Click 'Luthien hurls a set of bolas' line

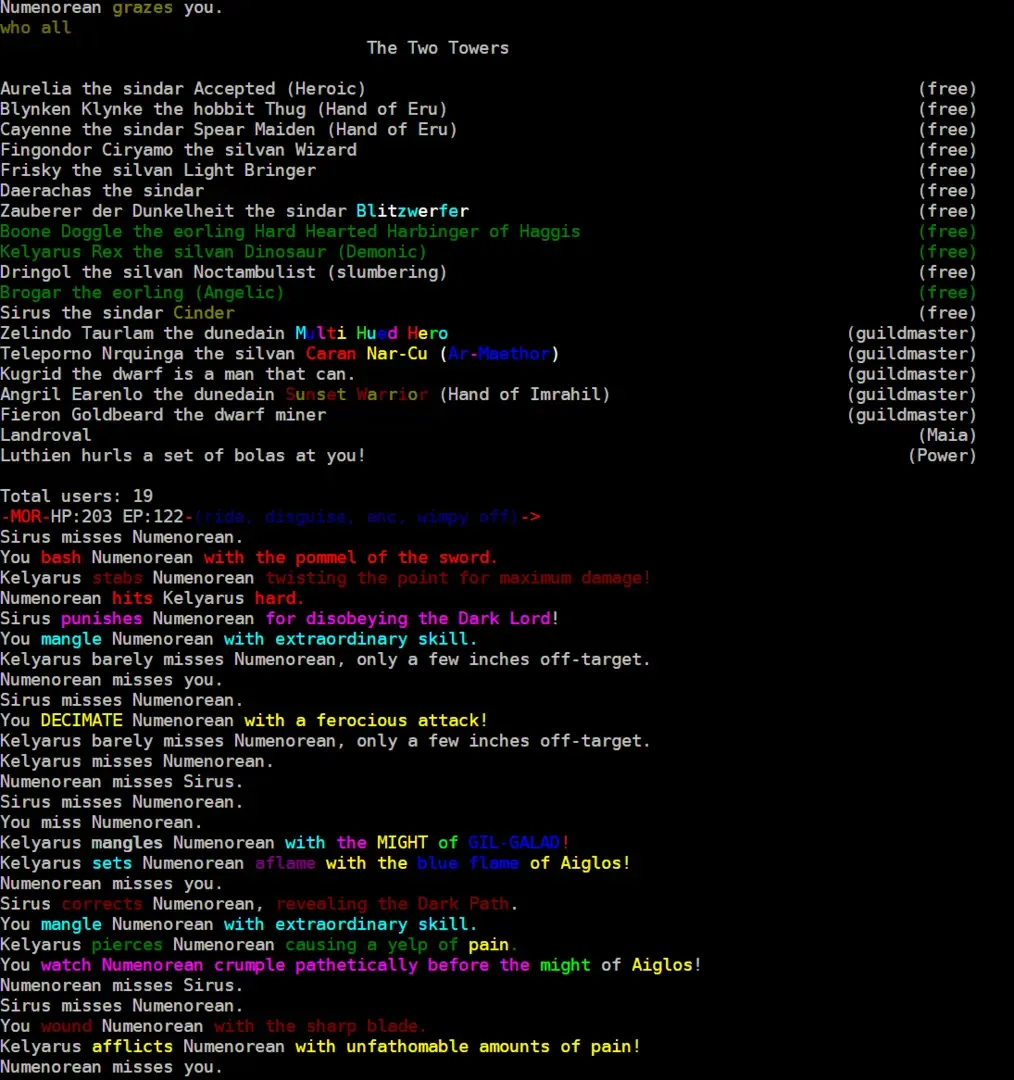click(x=183, y=456)
